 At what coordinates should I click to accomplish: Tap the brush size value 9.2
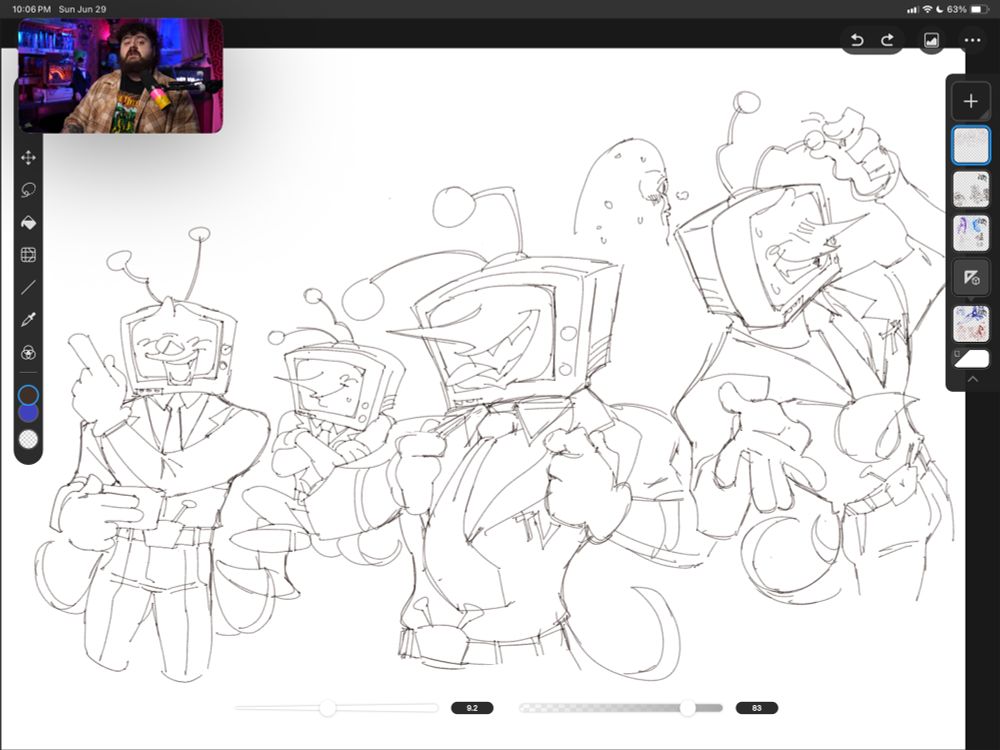472,708
